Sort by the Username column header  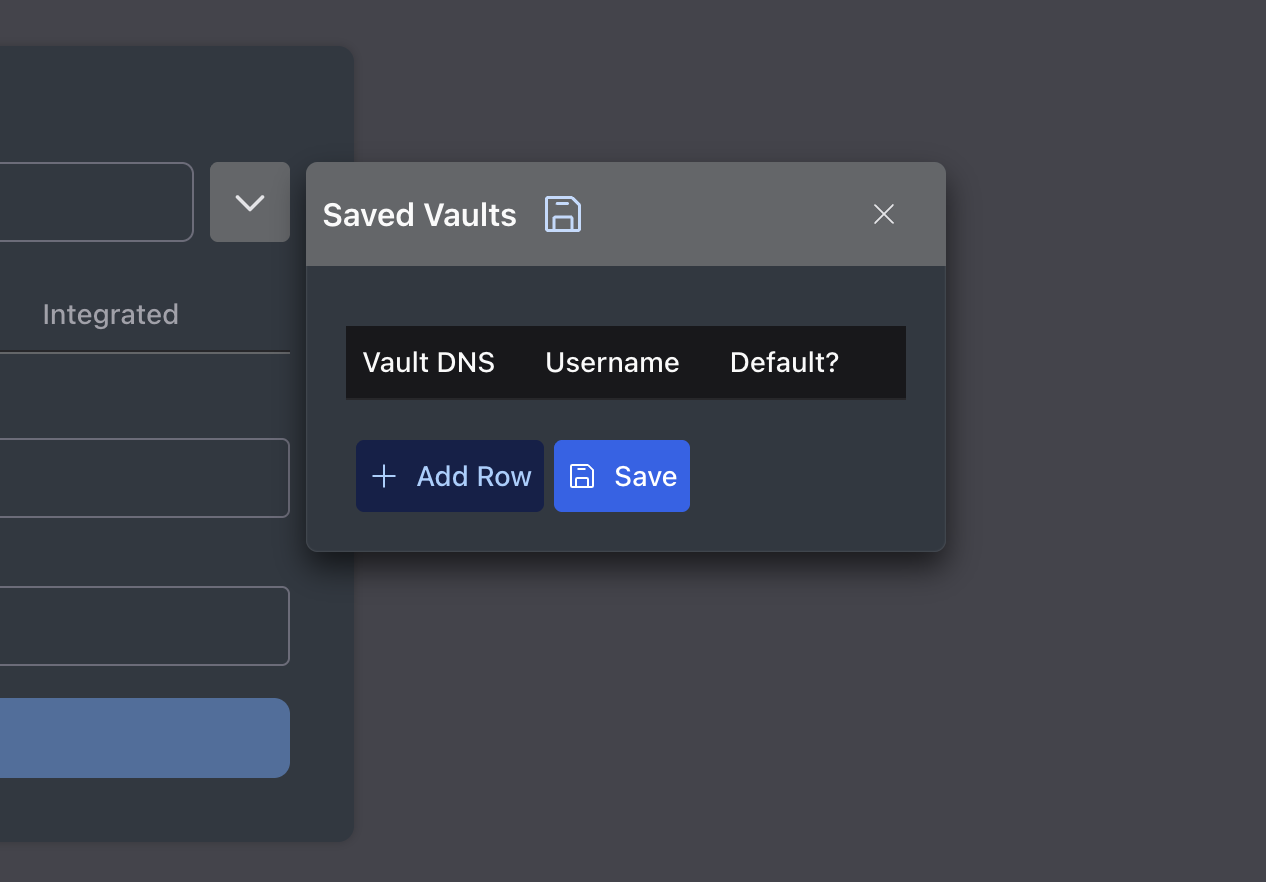[x=612, y=362]
